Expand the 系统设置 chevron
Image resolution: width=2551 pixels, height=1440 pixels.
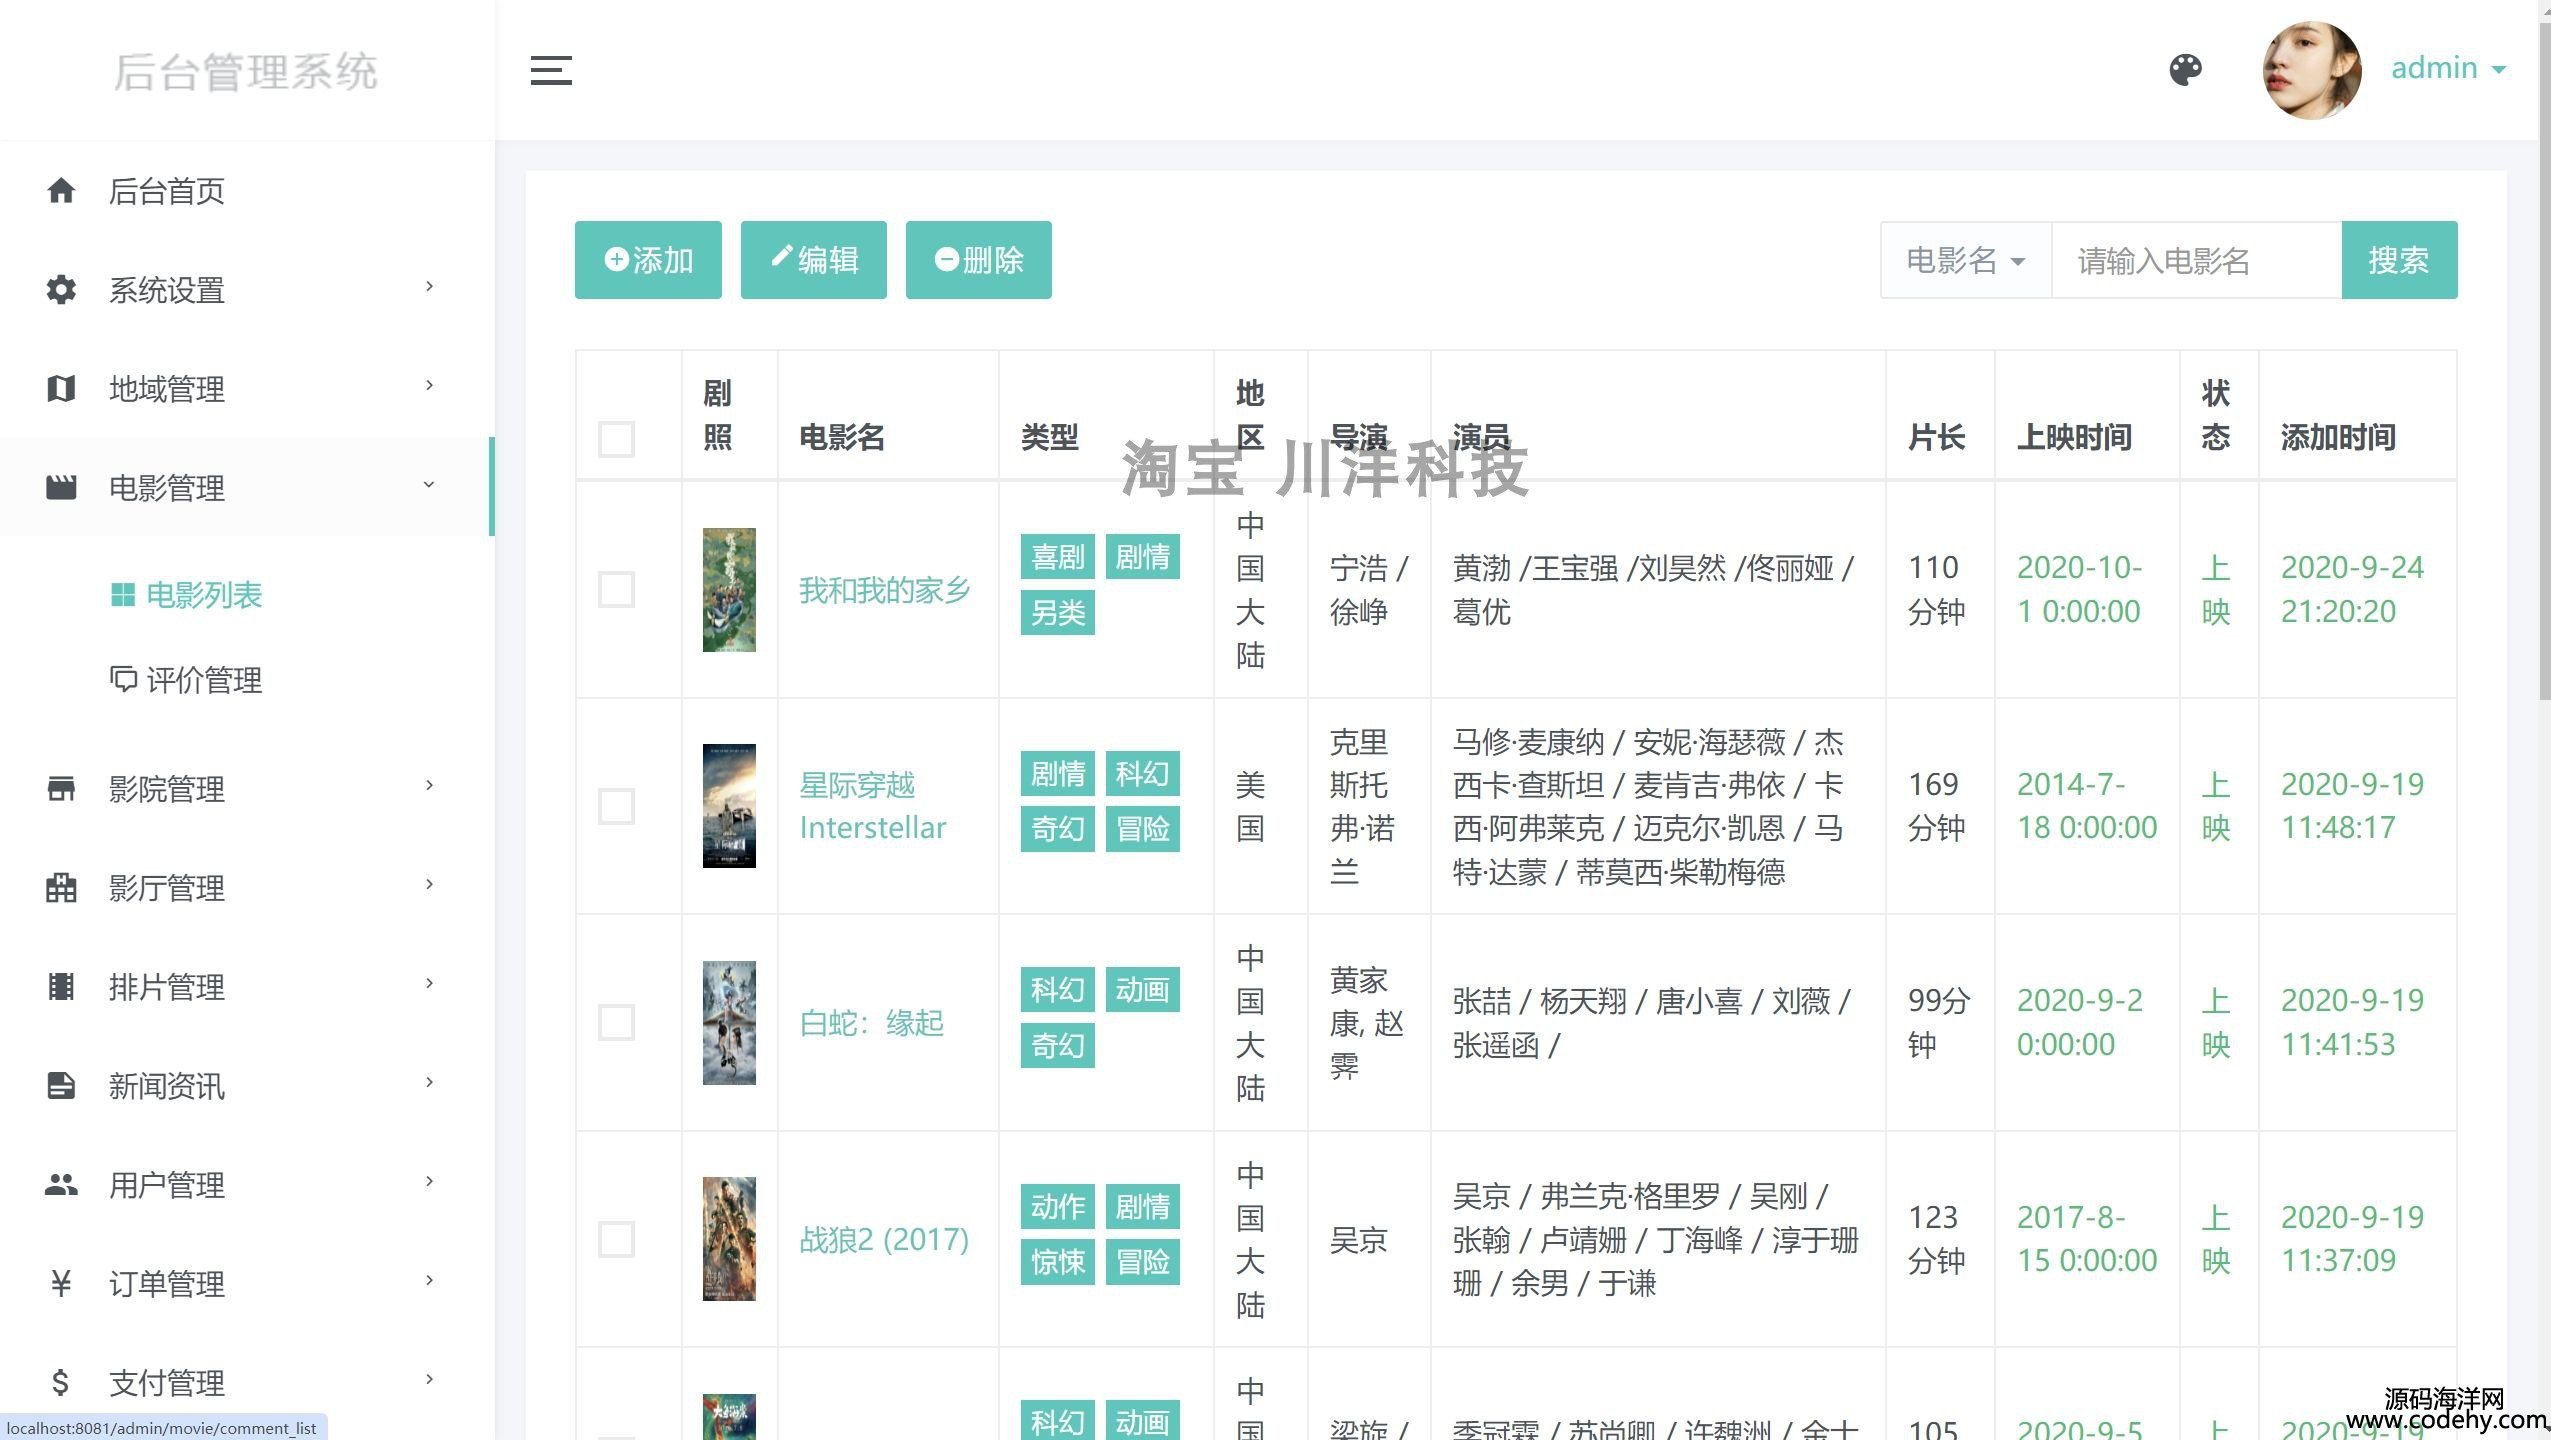(x=429, y=287)
